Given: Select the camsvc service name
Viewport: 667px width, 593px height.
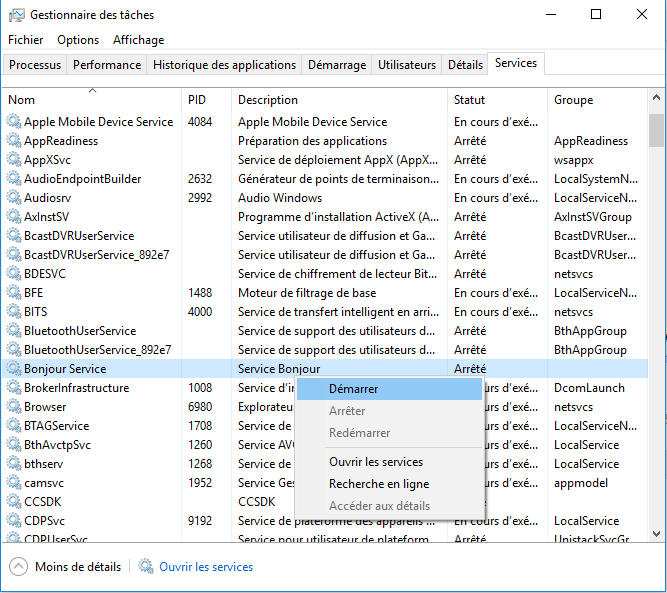Looking at the screenshot, I should coord(44,483).
